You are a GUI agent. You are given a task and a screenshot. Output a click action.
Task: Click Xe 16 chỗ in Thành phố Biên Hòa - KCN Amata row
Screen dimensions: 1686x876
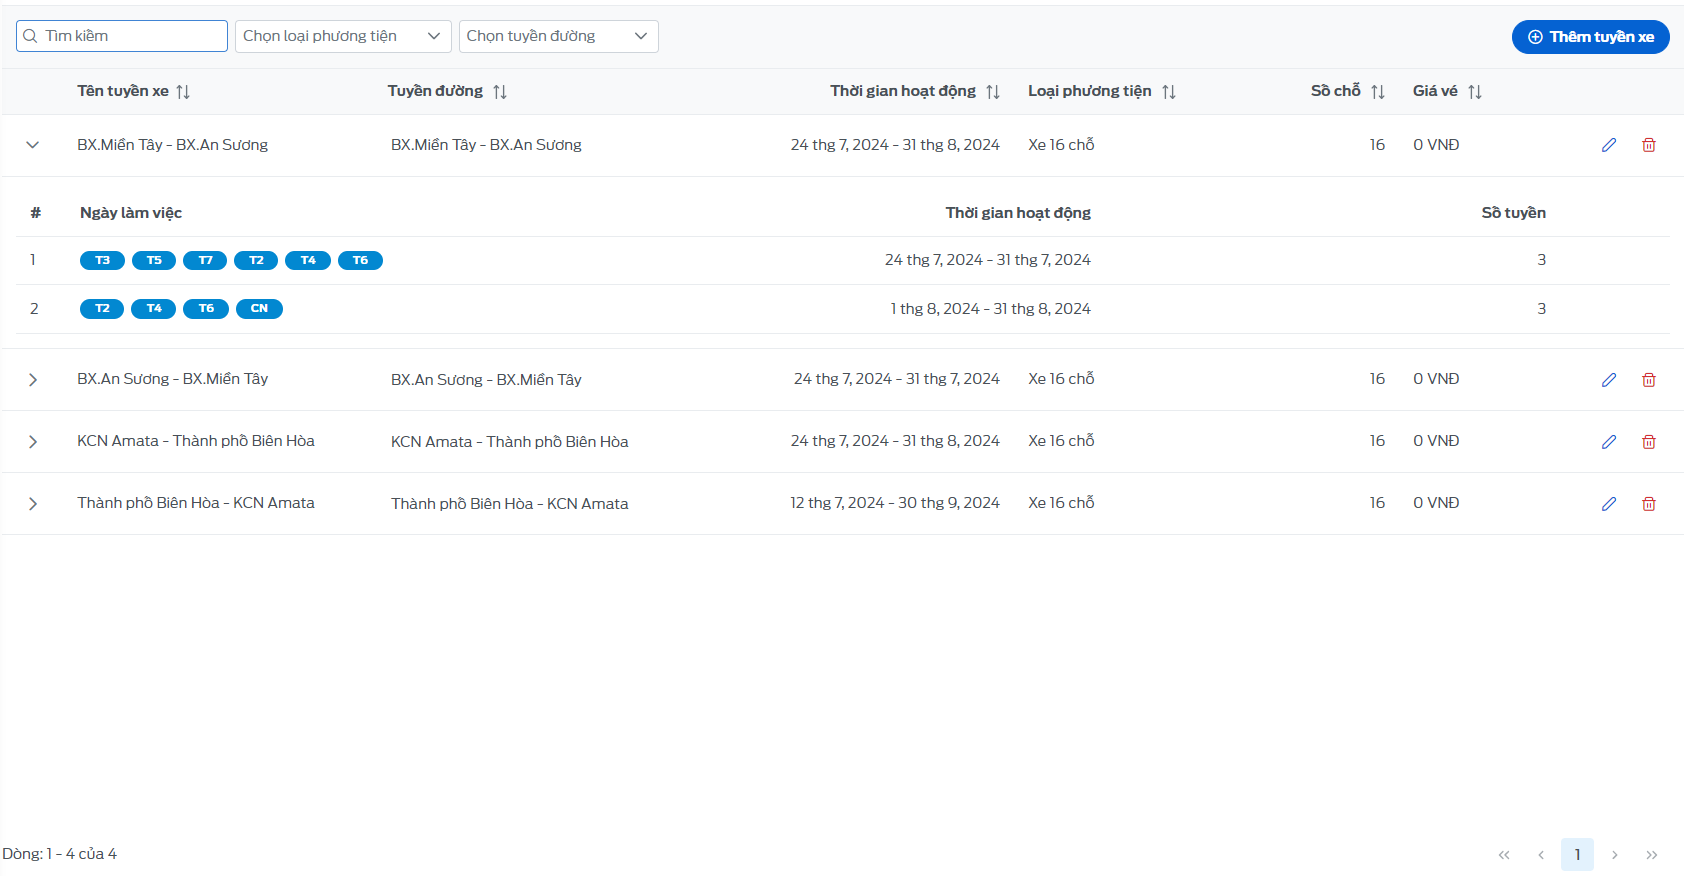click(x=1061, y=503)
